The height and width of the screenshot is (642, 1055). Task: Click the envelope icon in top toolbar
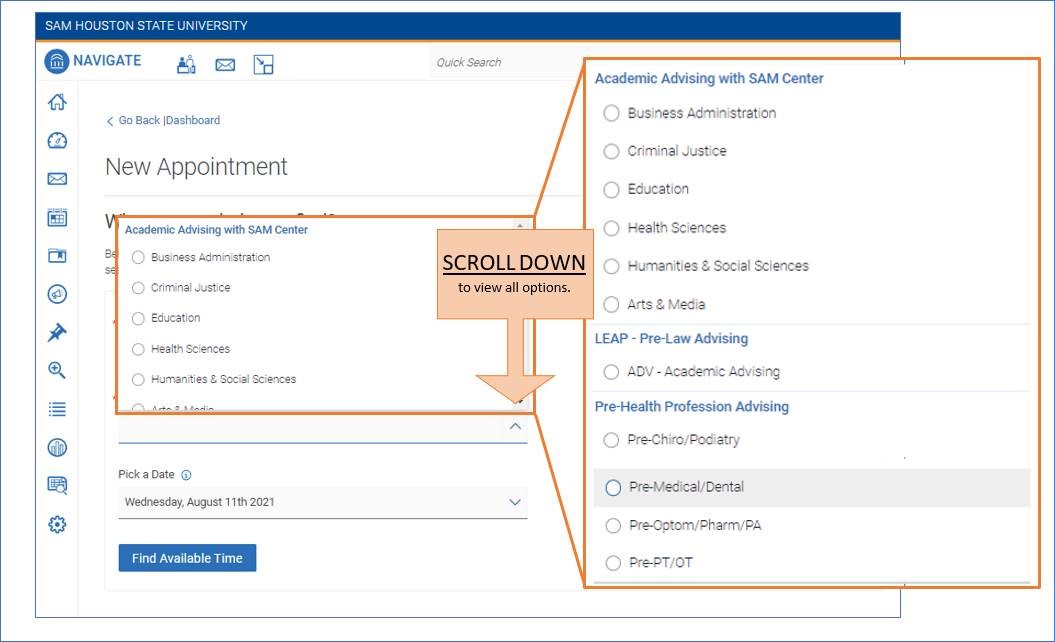[225, 65]
